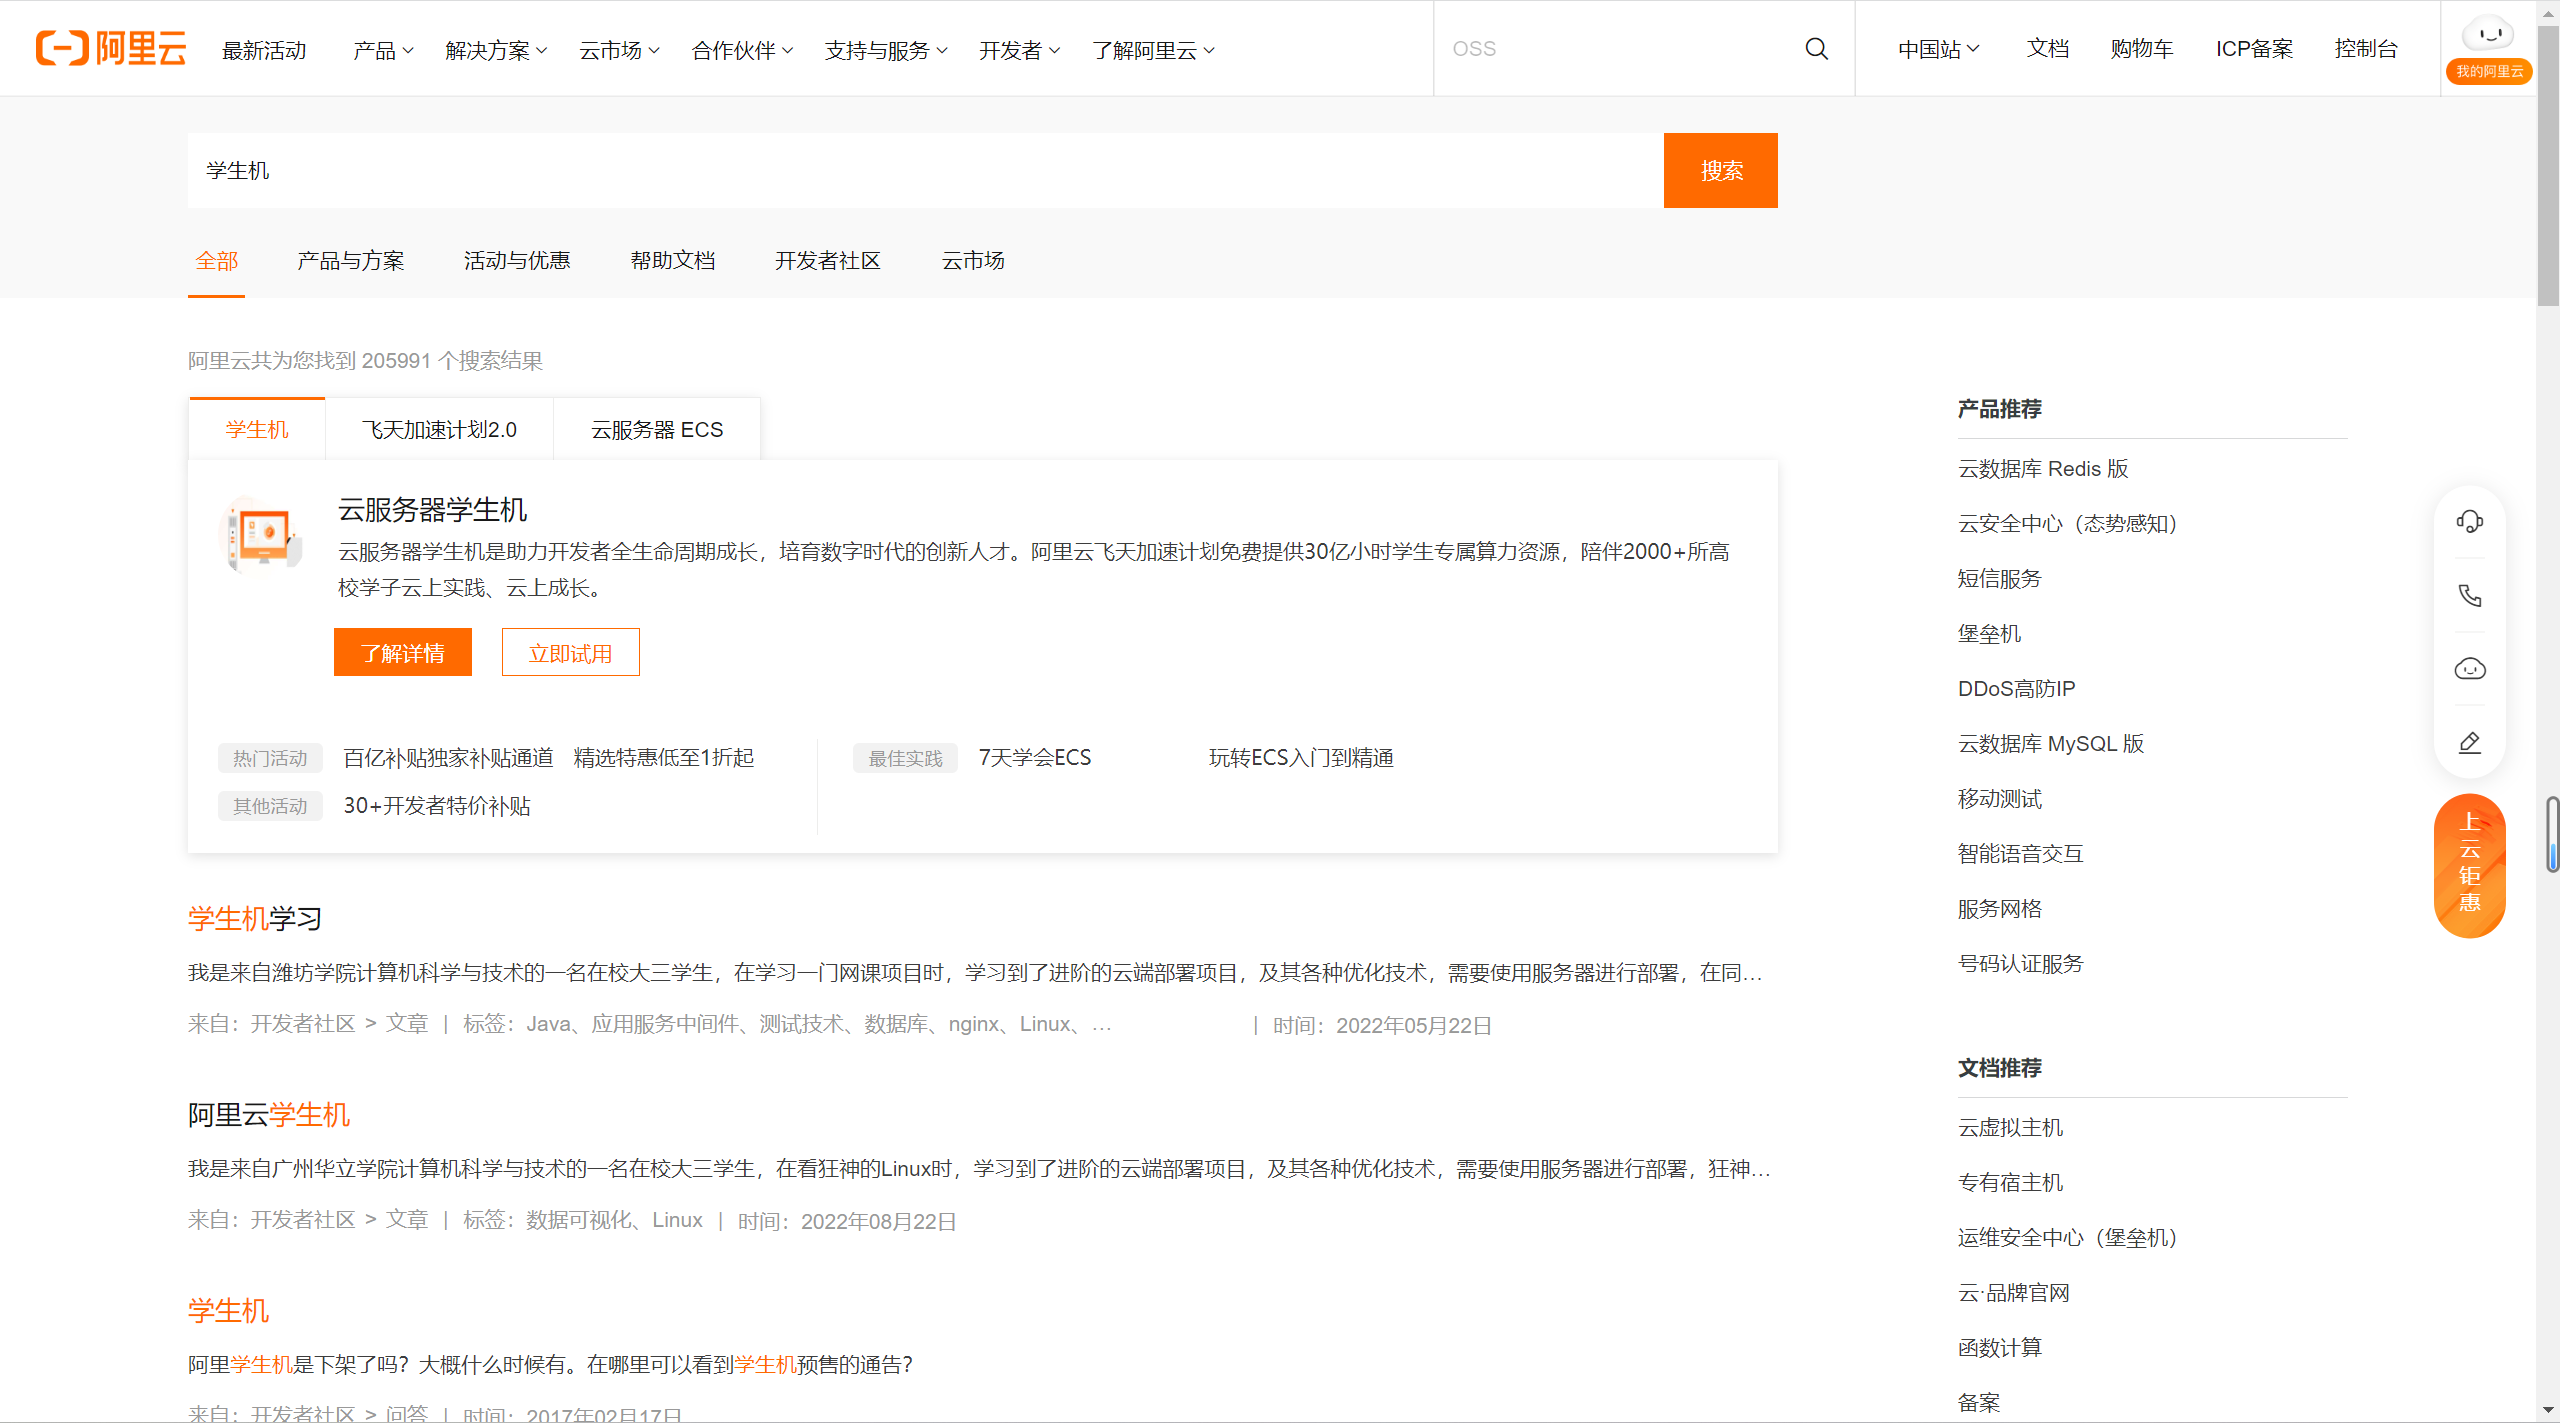Switch to the 帮助文档 tab

point(672,261)
